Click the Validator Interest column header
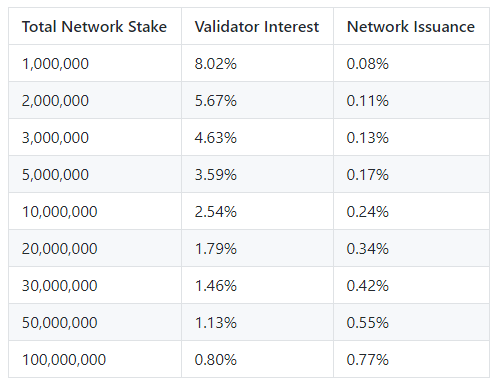The width and height of the screenshot is (500, 388). point(257,27)
